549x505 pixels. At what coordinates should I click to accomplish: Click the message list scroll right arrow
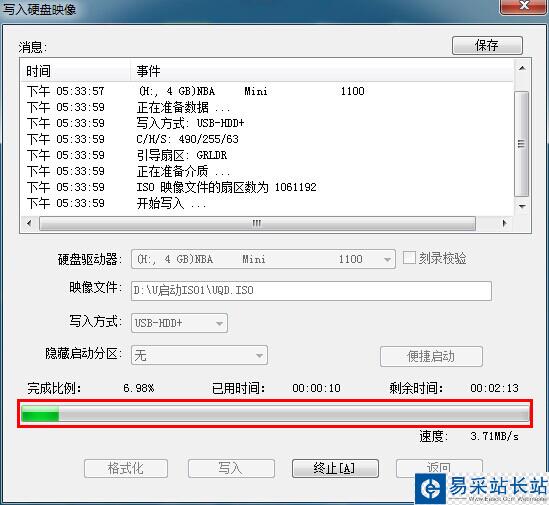(x=505, y=223)
